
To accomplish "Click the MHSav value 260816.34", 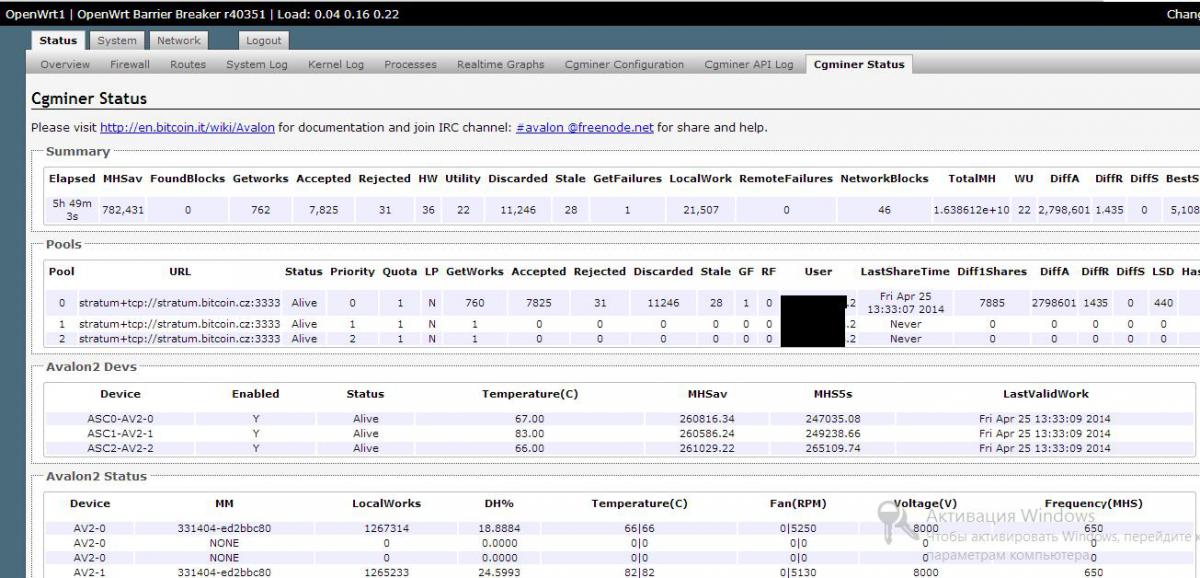I will click(x=707, y=419).
